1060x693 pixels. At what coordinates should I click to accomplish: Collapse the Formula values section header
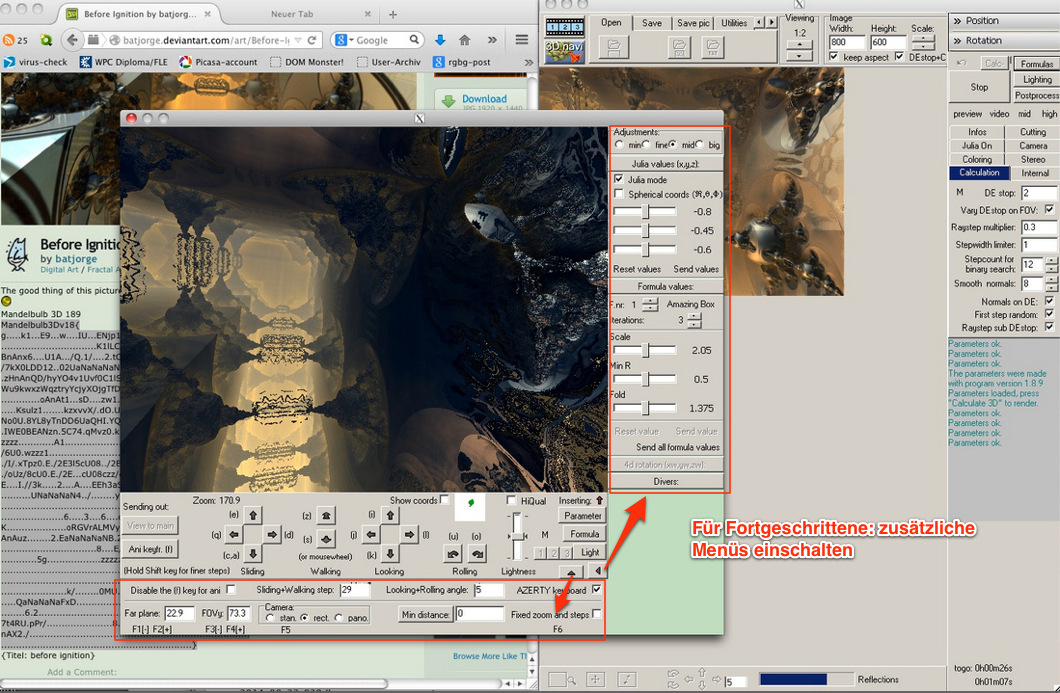(x=666, y=286)
